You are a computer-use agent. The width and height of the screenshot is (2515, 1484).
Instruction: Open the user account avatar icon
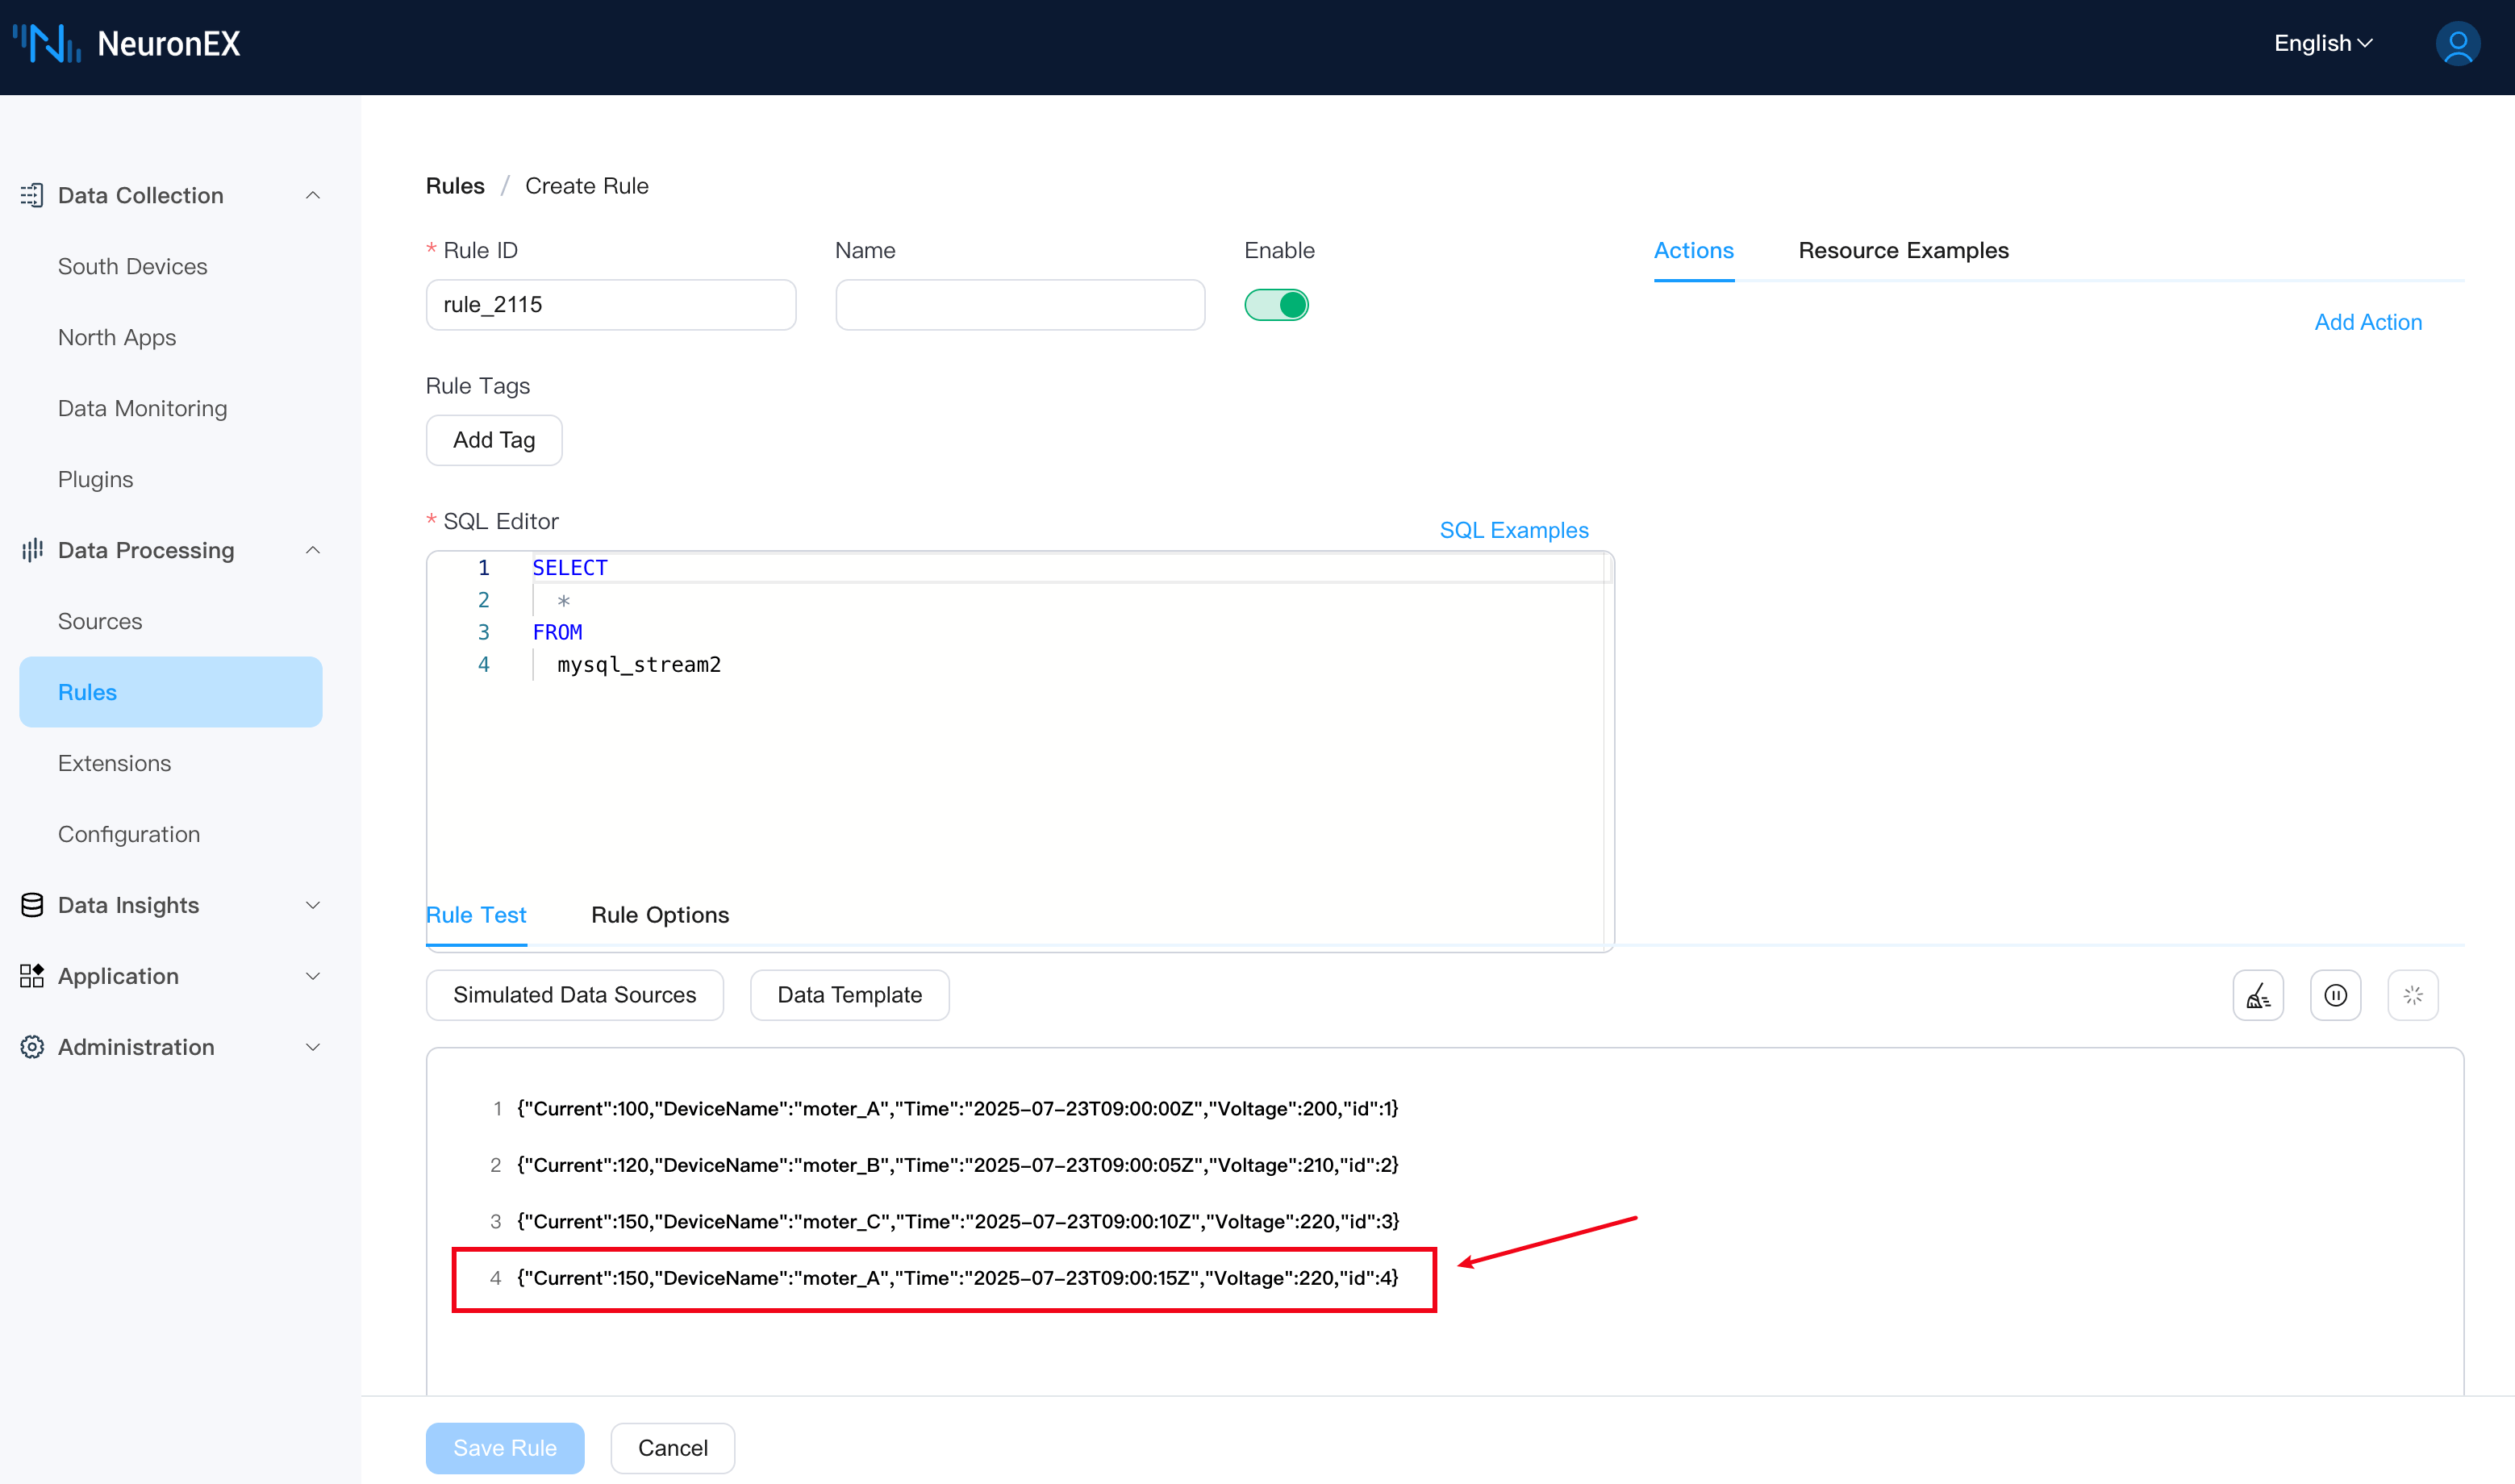pyautogui.click(x=2456, y=44)
